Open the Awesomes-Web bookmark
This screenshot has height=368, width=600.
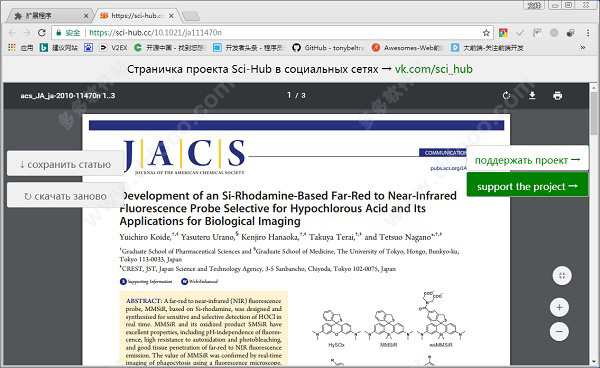tap(408, 48)
